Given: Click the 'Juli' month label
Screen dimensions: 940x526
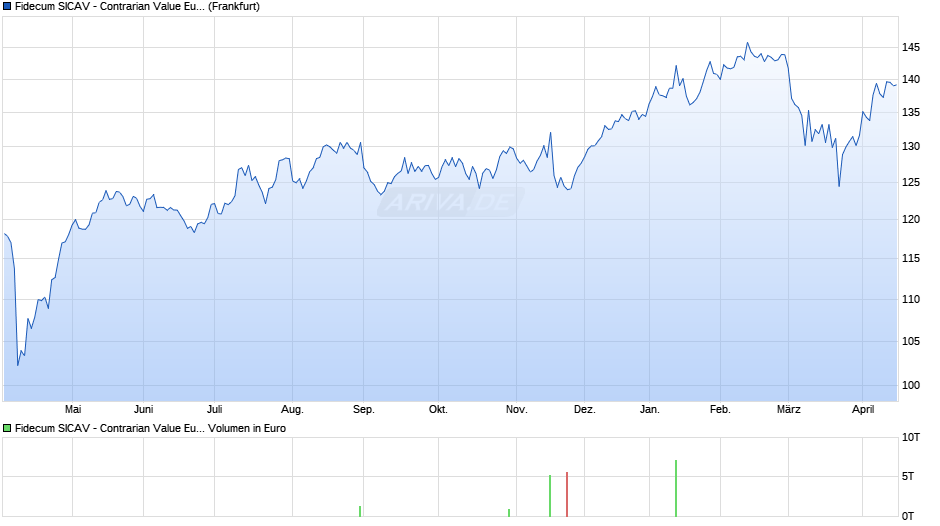Looking at the screenshot, I should click(x=214, y=409).
